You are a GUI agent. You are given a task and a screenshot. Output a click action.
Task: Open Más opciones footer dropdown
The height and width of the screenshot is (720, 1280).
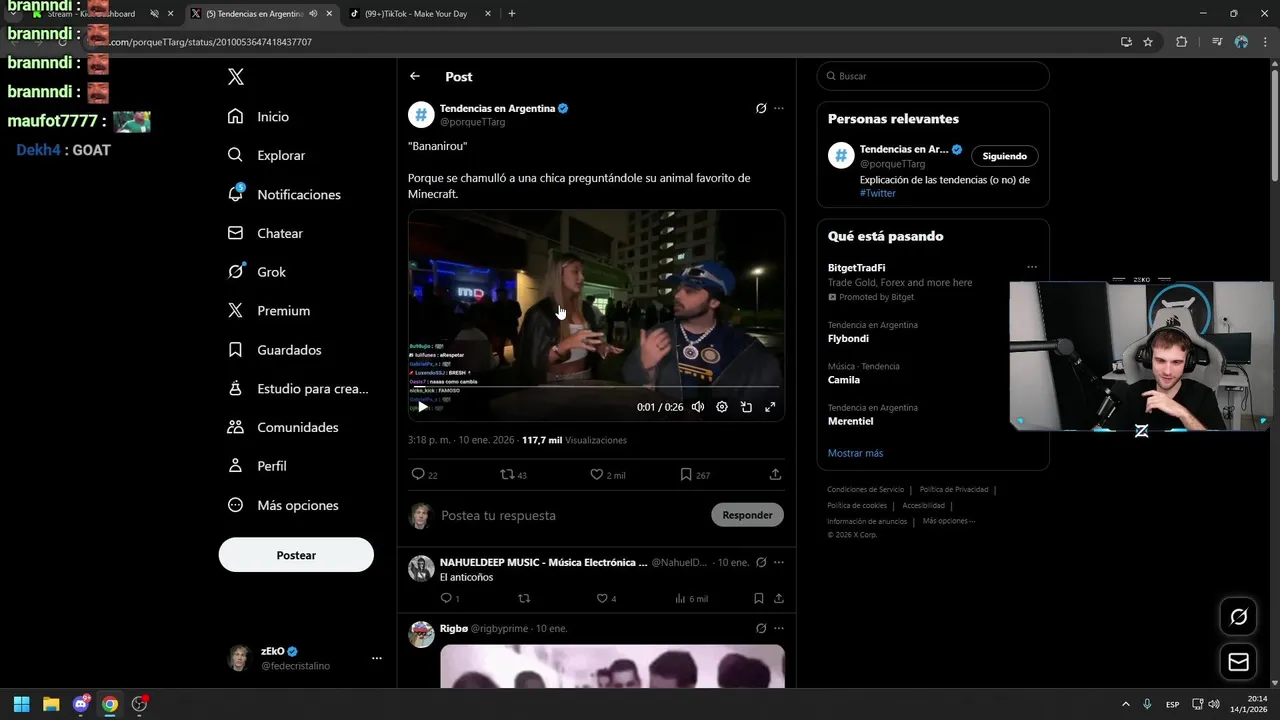949,521
